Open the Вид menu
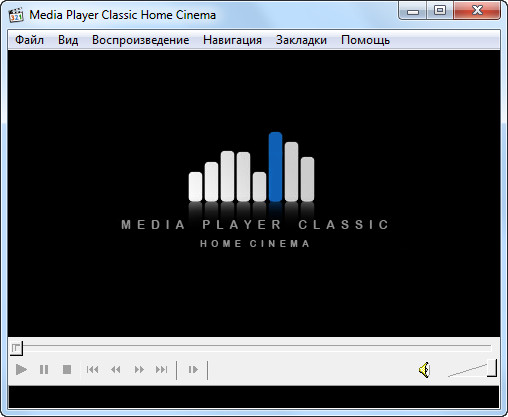 pos(68,40)
